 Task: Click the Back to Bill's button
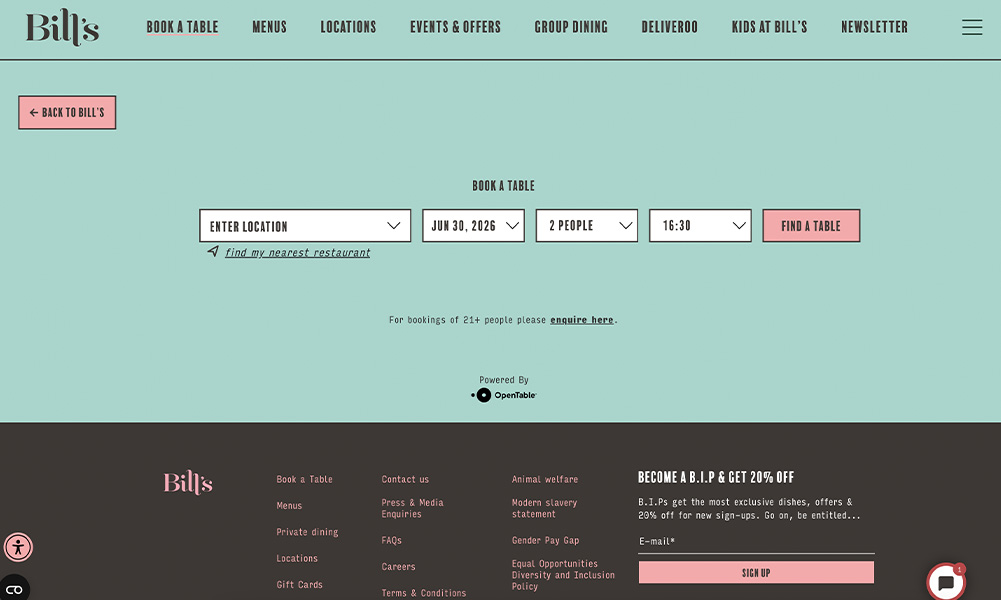67,112
